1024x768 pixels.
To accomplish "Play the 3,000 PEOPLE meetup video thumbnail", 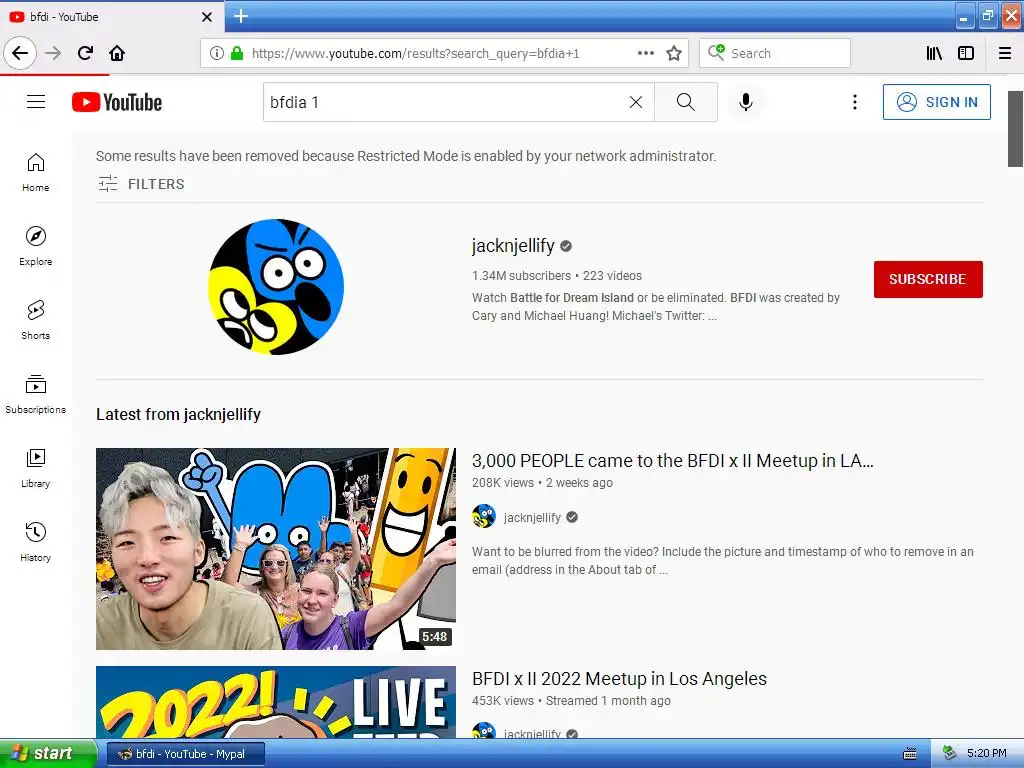I will pyautogui.click(x=276, y=549).
